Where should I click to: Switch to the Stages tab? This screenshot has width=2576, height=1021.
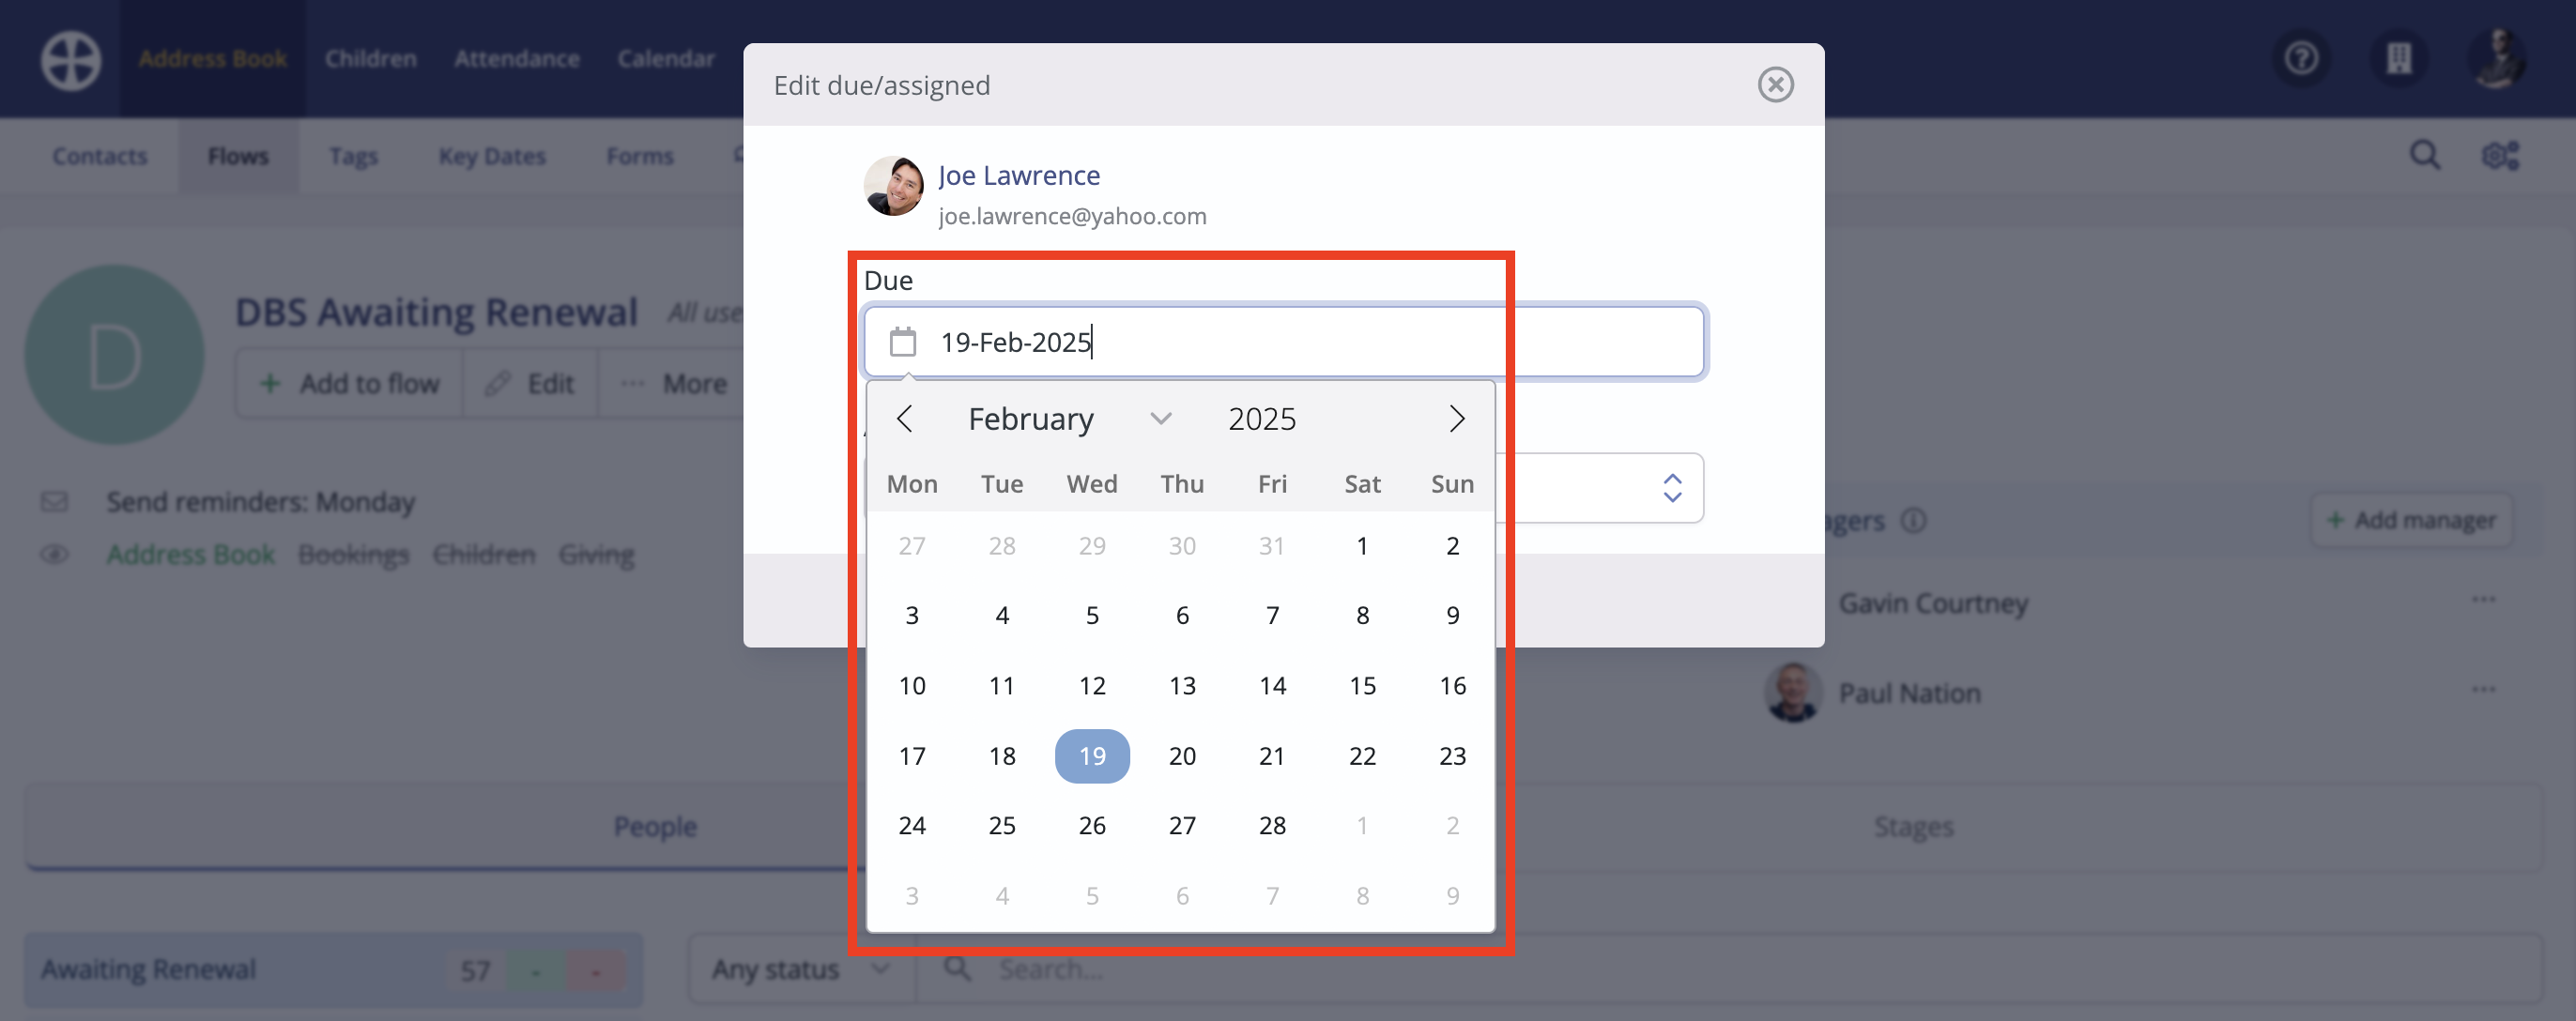(x=1913, y=827)
